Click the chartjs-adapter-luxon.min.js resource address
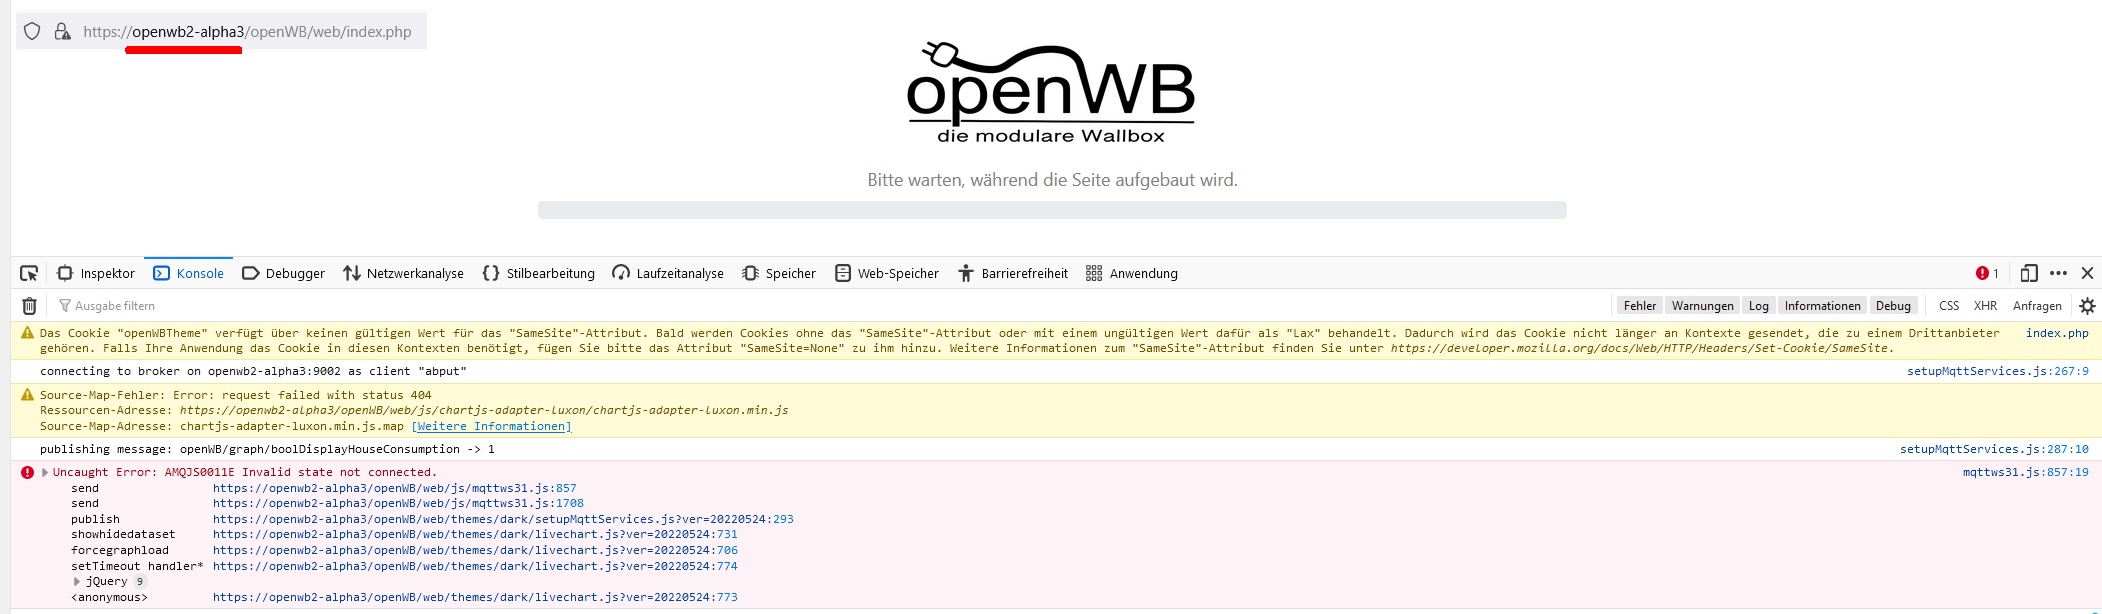Screen dimensions: 2102x614 pos(484,410)
